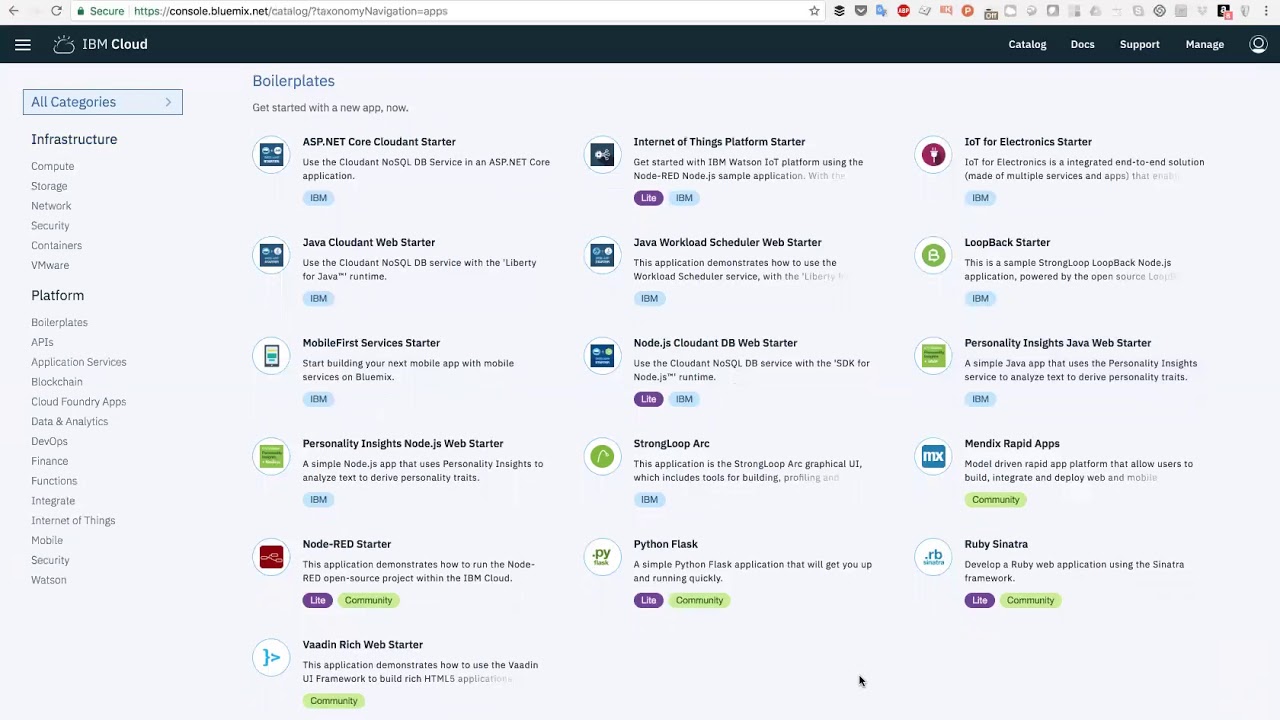Select the Watson category
1280x720 pixels.
coord(48,580)
